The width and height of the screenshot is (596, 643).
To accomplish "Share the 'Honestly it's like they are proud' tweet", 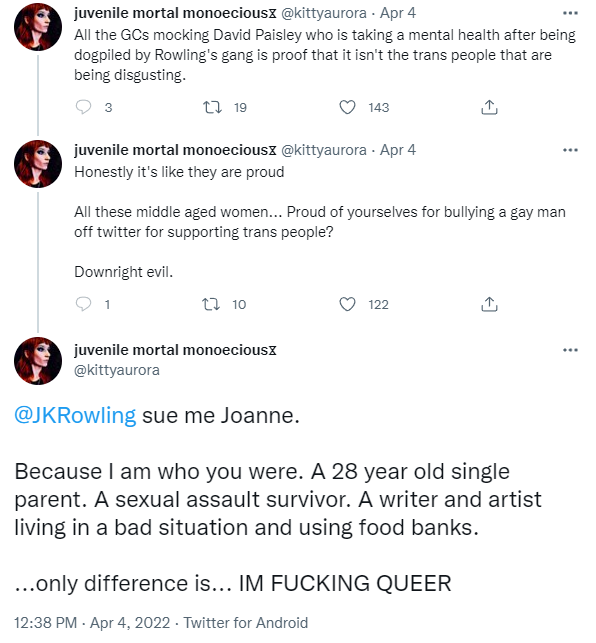I will click(489, 304).
